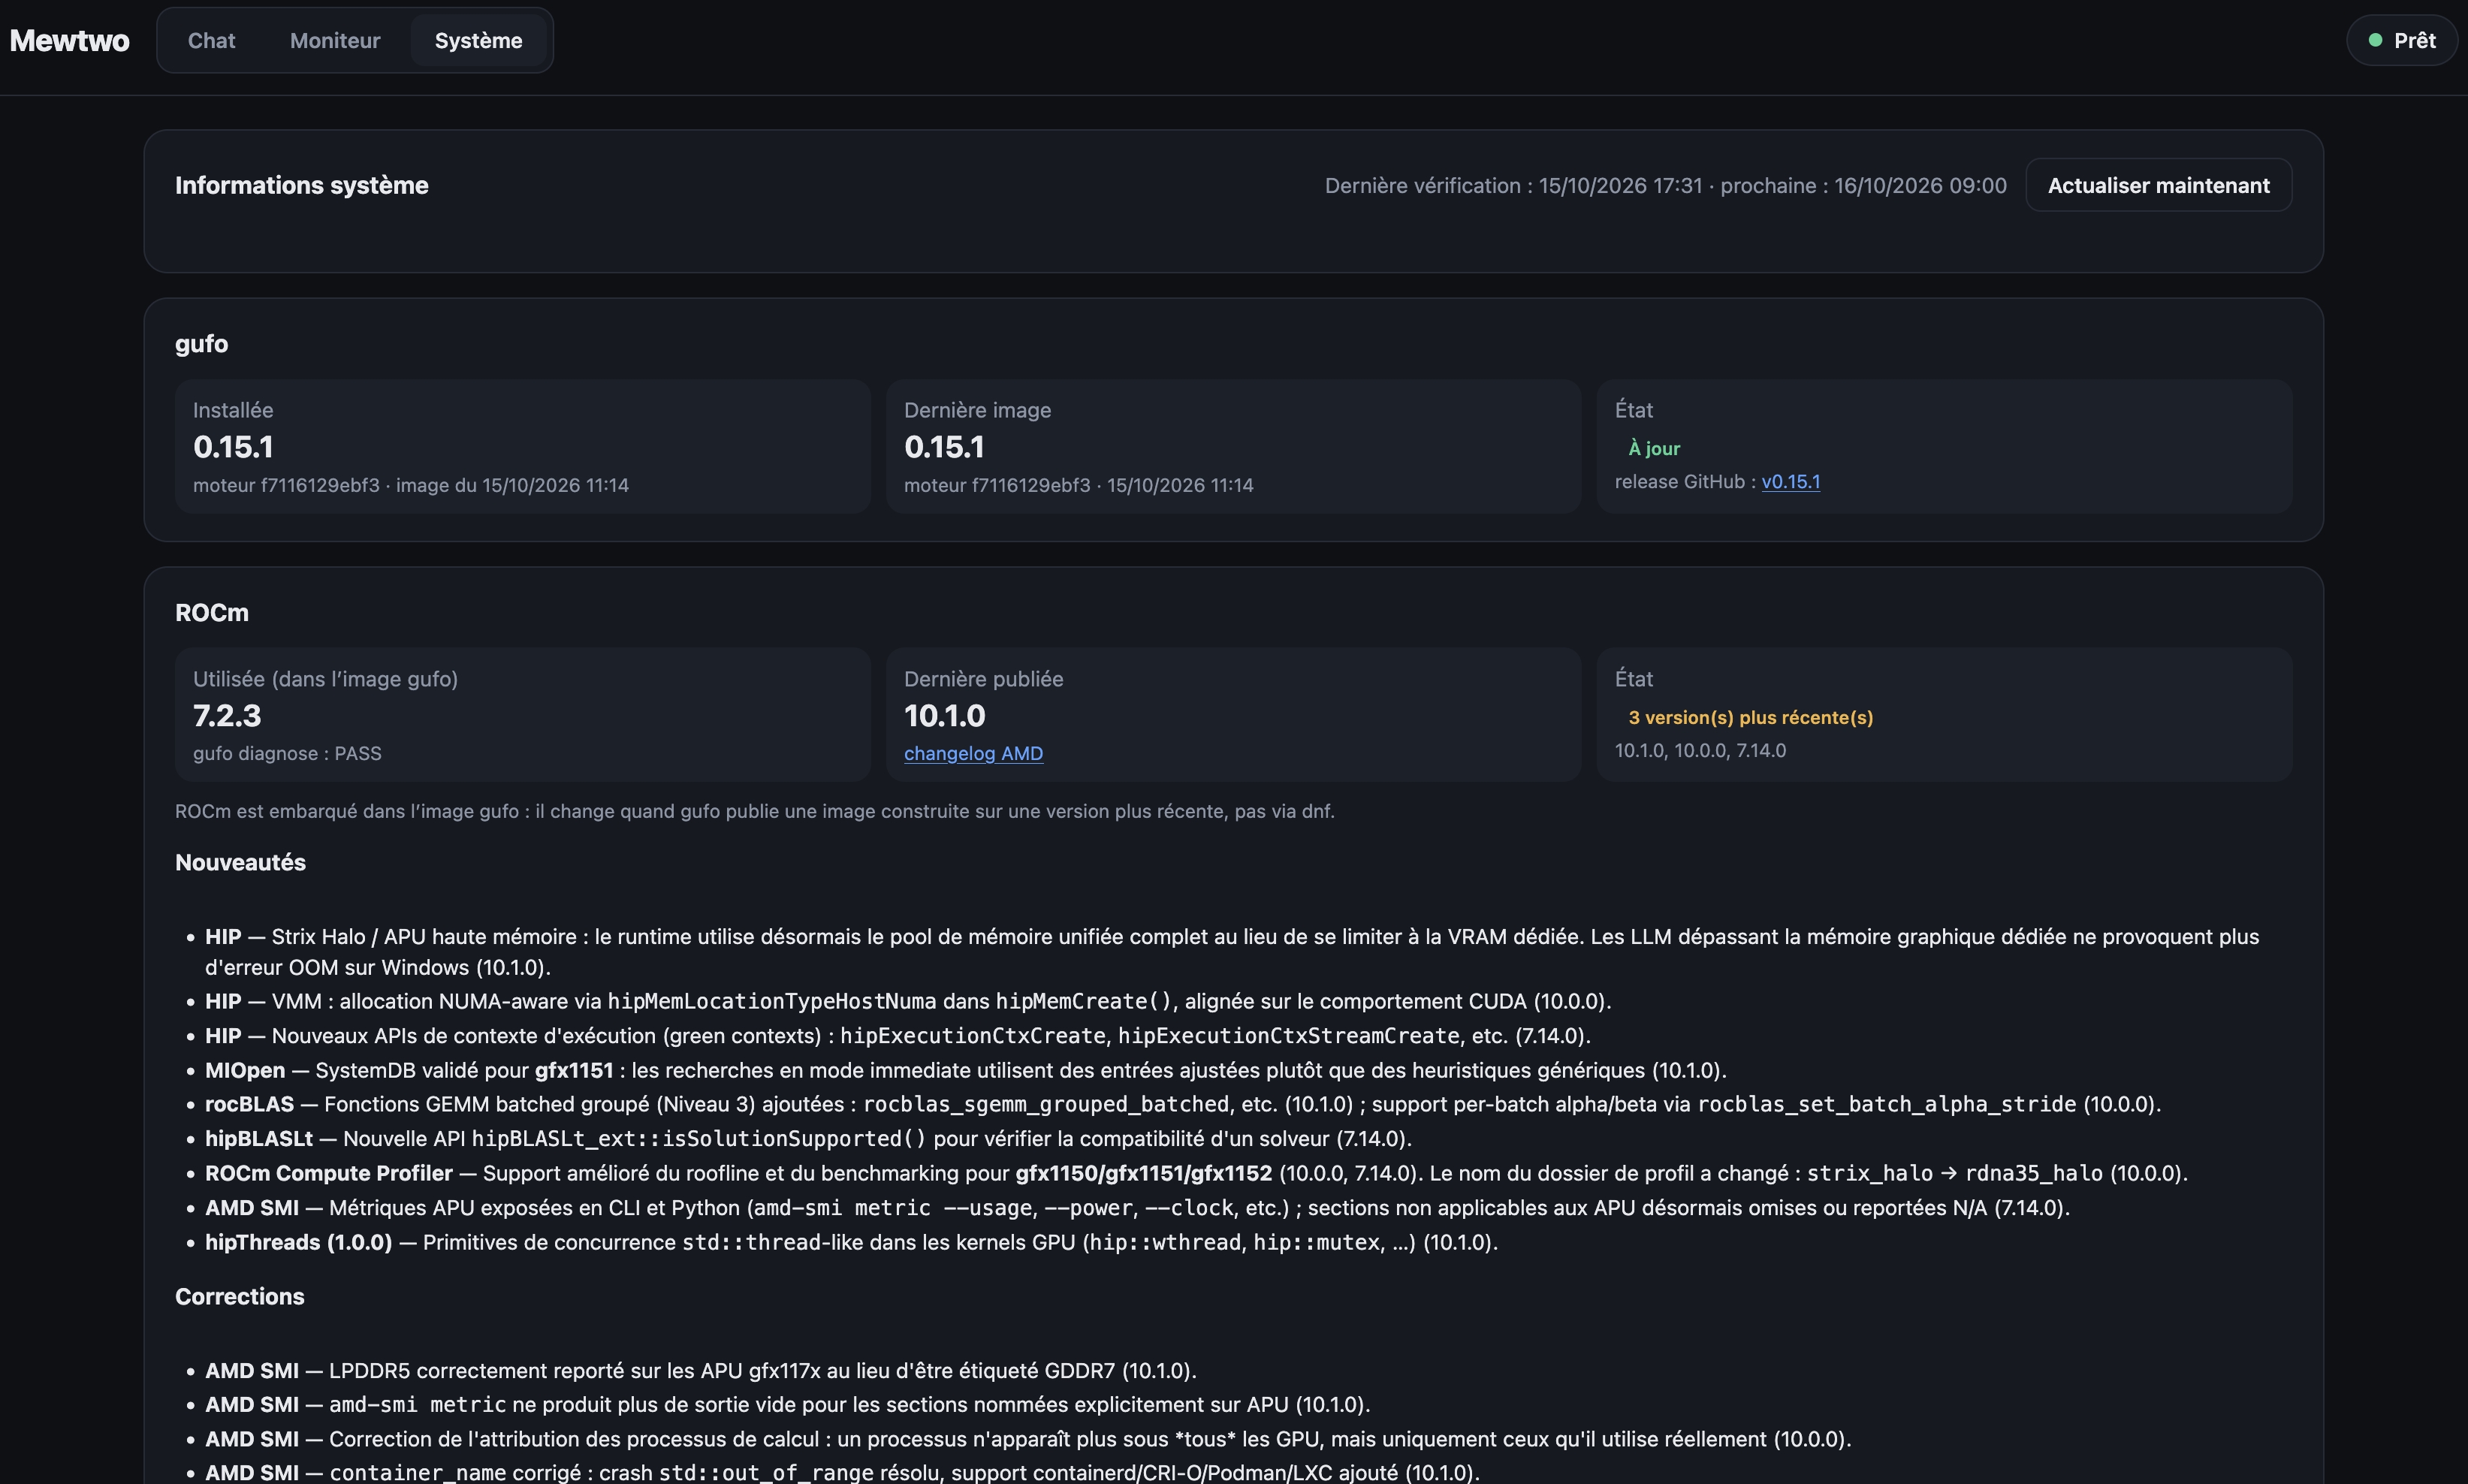Click the 'À jour' status label
This screenshot has width=2468, height=1484.
tap(1654, 448)
